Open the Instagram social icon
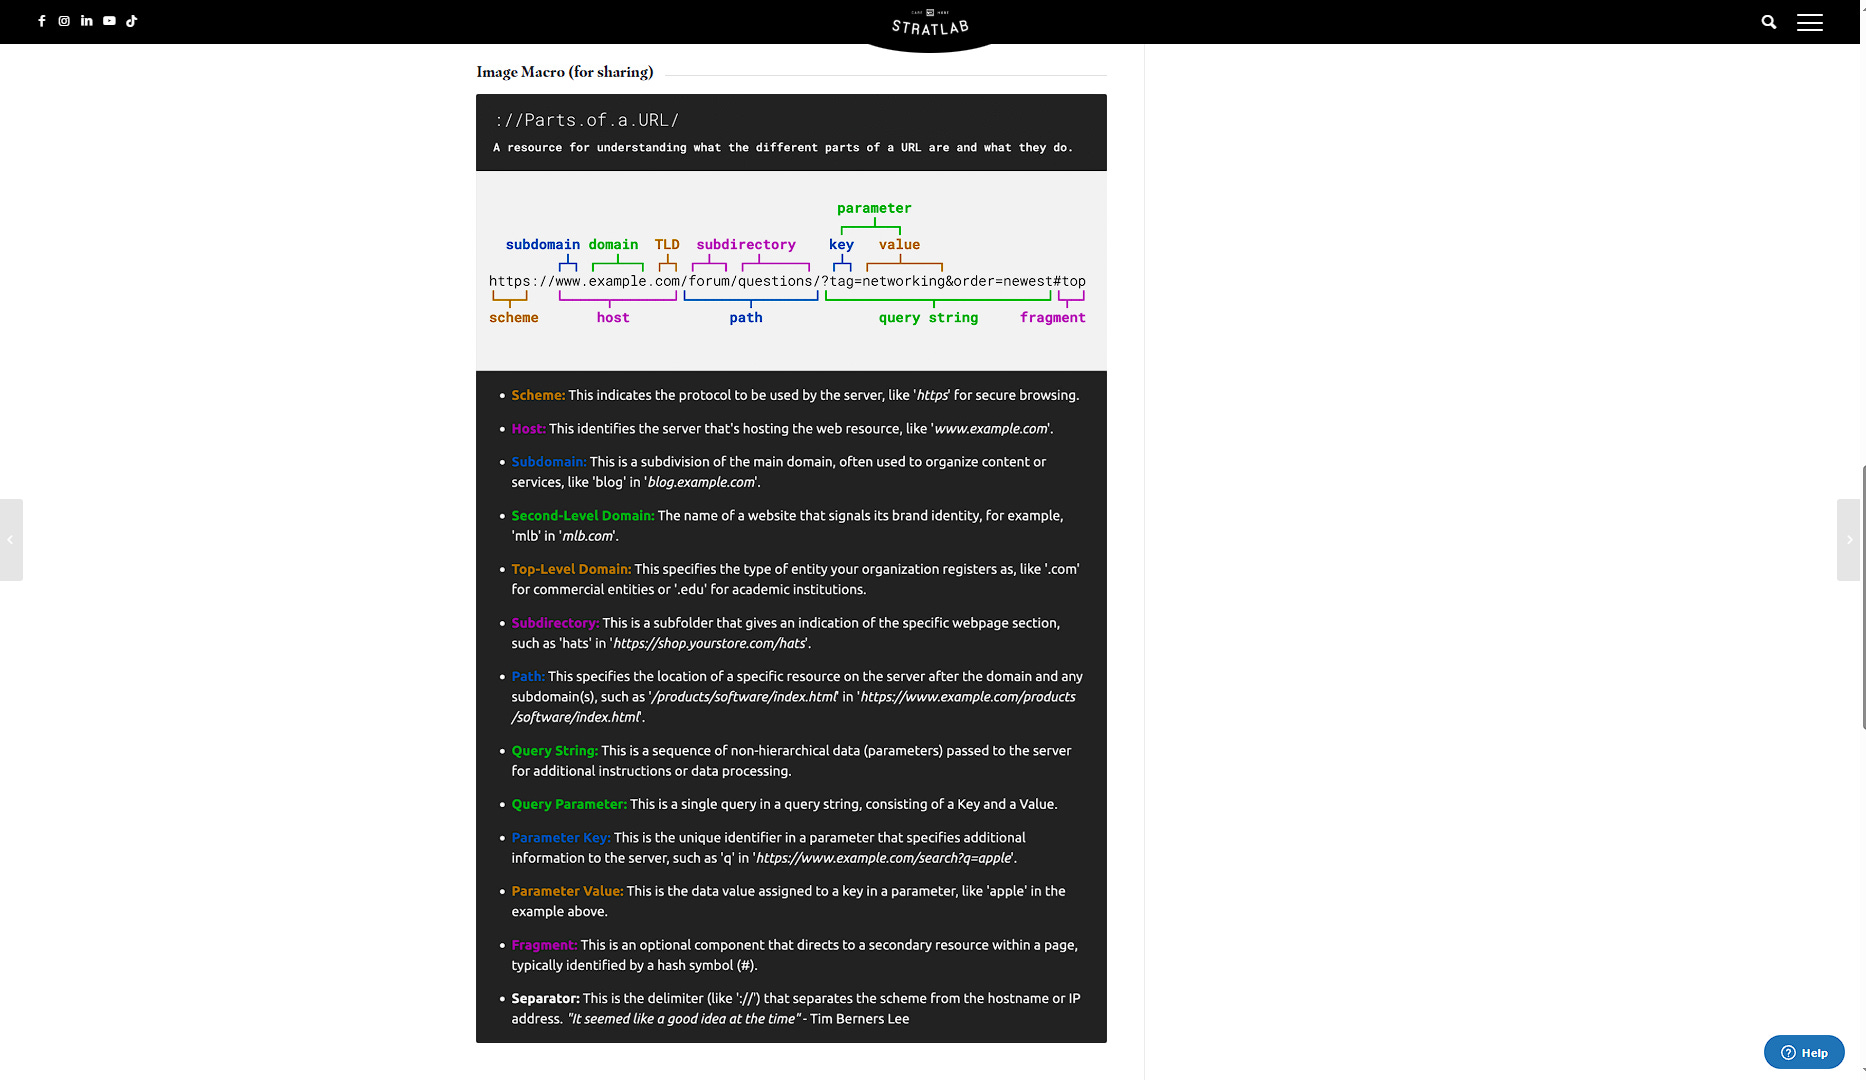Screen dimensions: 1866x1080 pos(64,21)
